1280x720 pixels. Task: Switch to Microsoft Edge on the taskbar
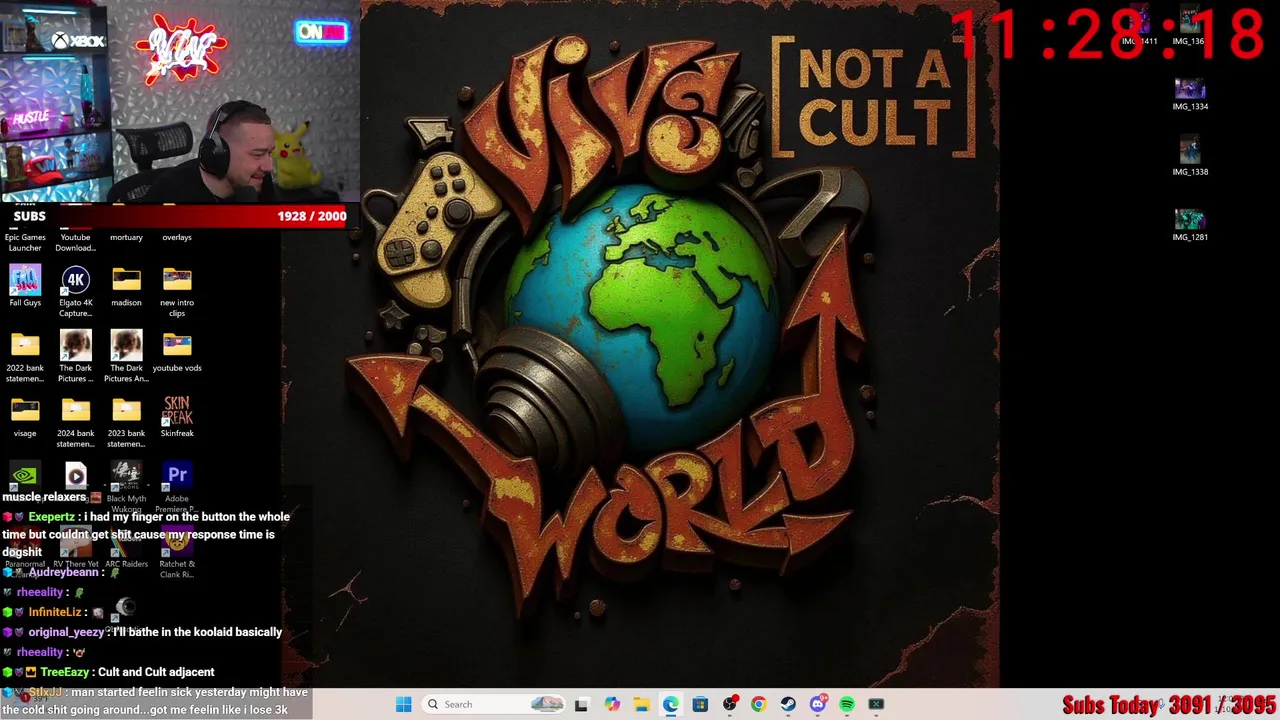670,704
